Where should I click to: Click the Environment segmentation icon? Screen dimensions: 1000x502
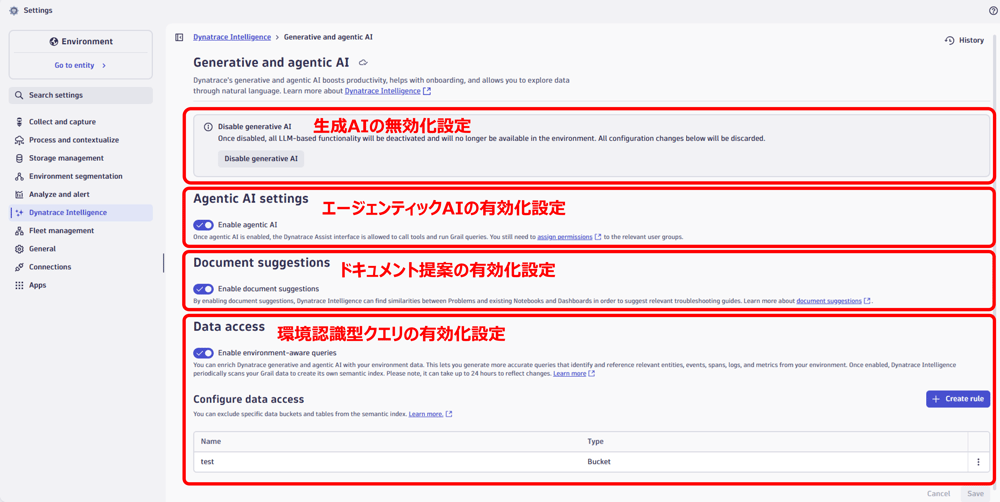(x=19, y=176)
